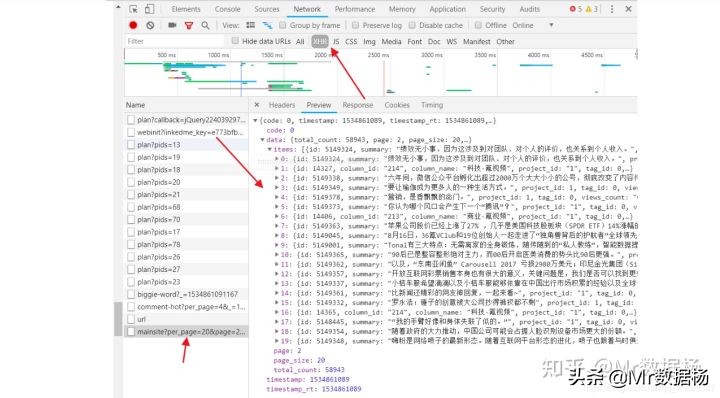Open the Security tab
This screenshot has height=398, width=720.
tap(492, 9)
